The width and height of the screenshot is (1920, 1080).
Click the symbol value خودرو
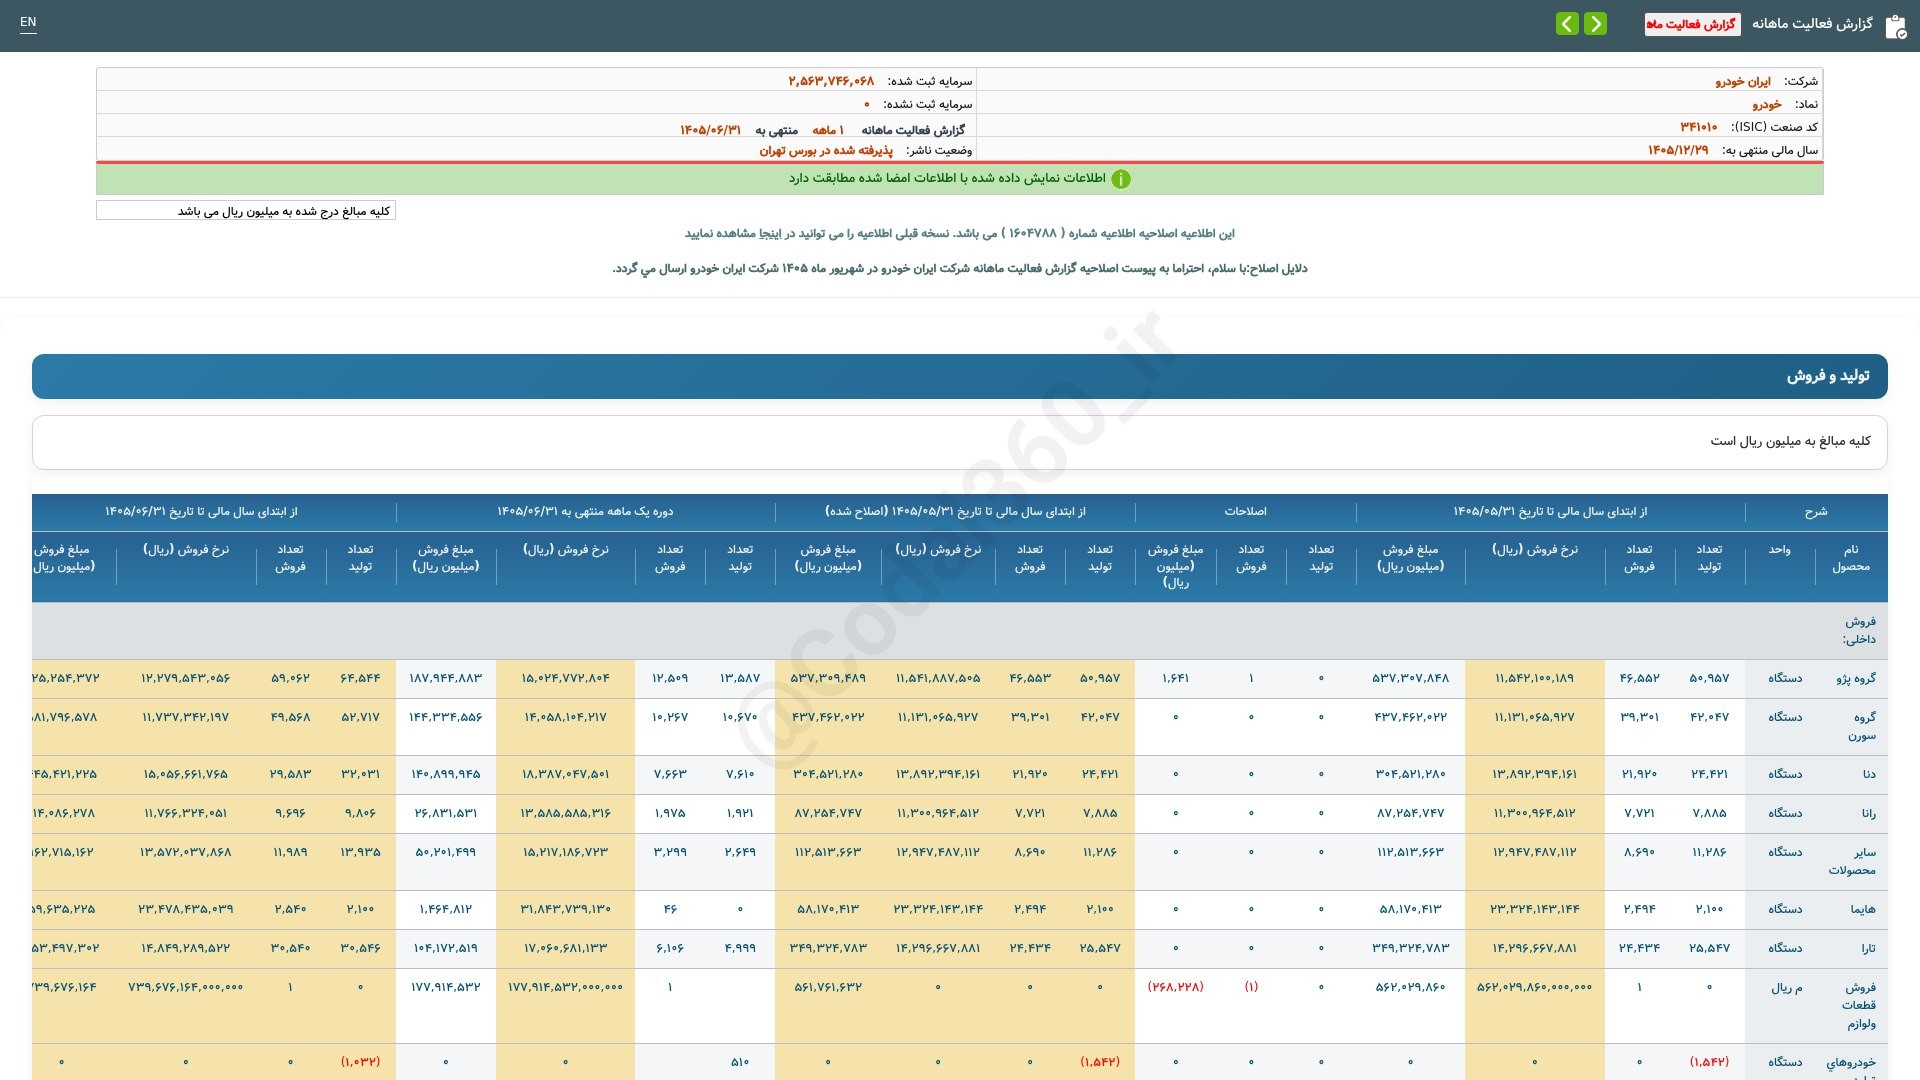tap(1766, 104)
